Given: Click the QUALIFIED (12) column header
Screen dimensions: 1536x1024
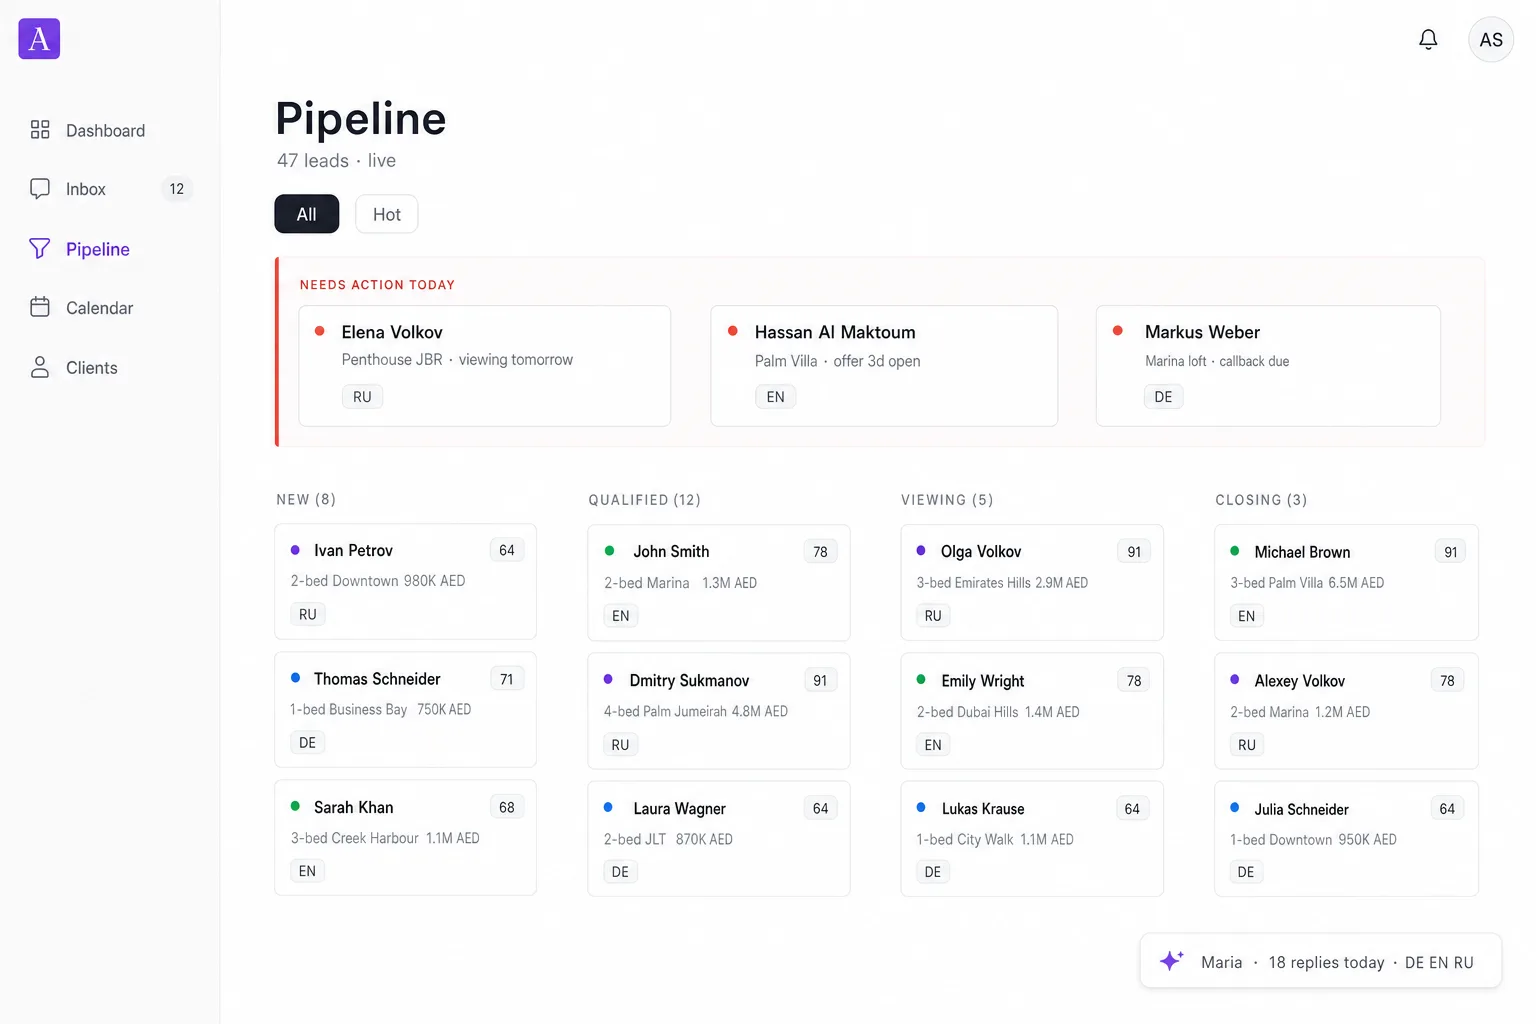Looking at the screenshot, I should tap(645, 500).
